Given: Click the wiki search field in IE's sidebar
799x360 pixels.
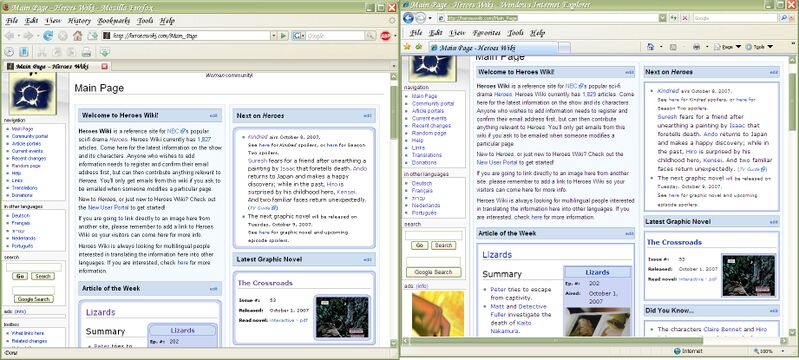Looking at the screenshot, I should tap(434, 236).
